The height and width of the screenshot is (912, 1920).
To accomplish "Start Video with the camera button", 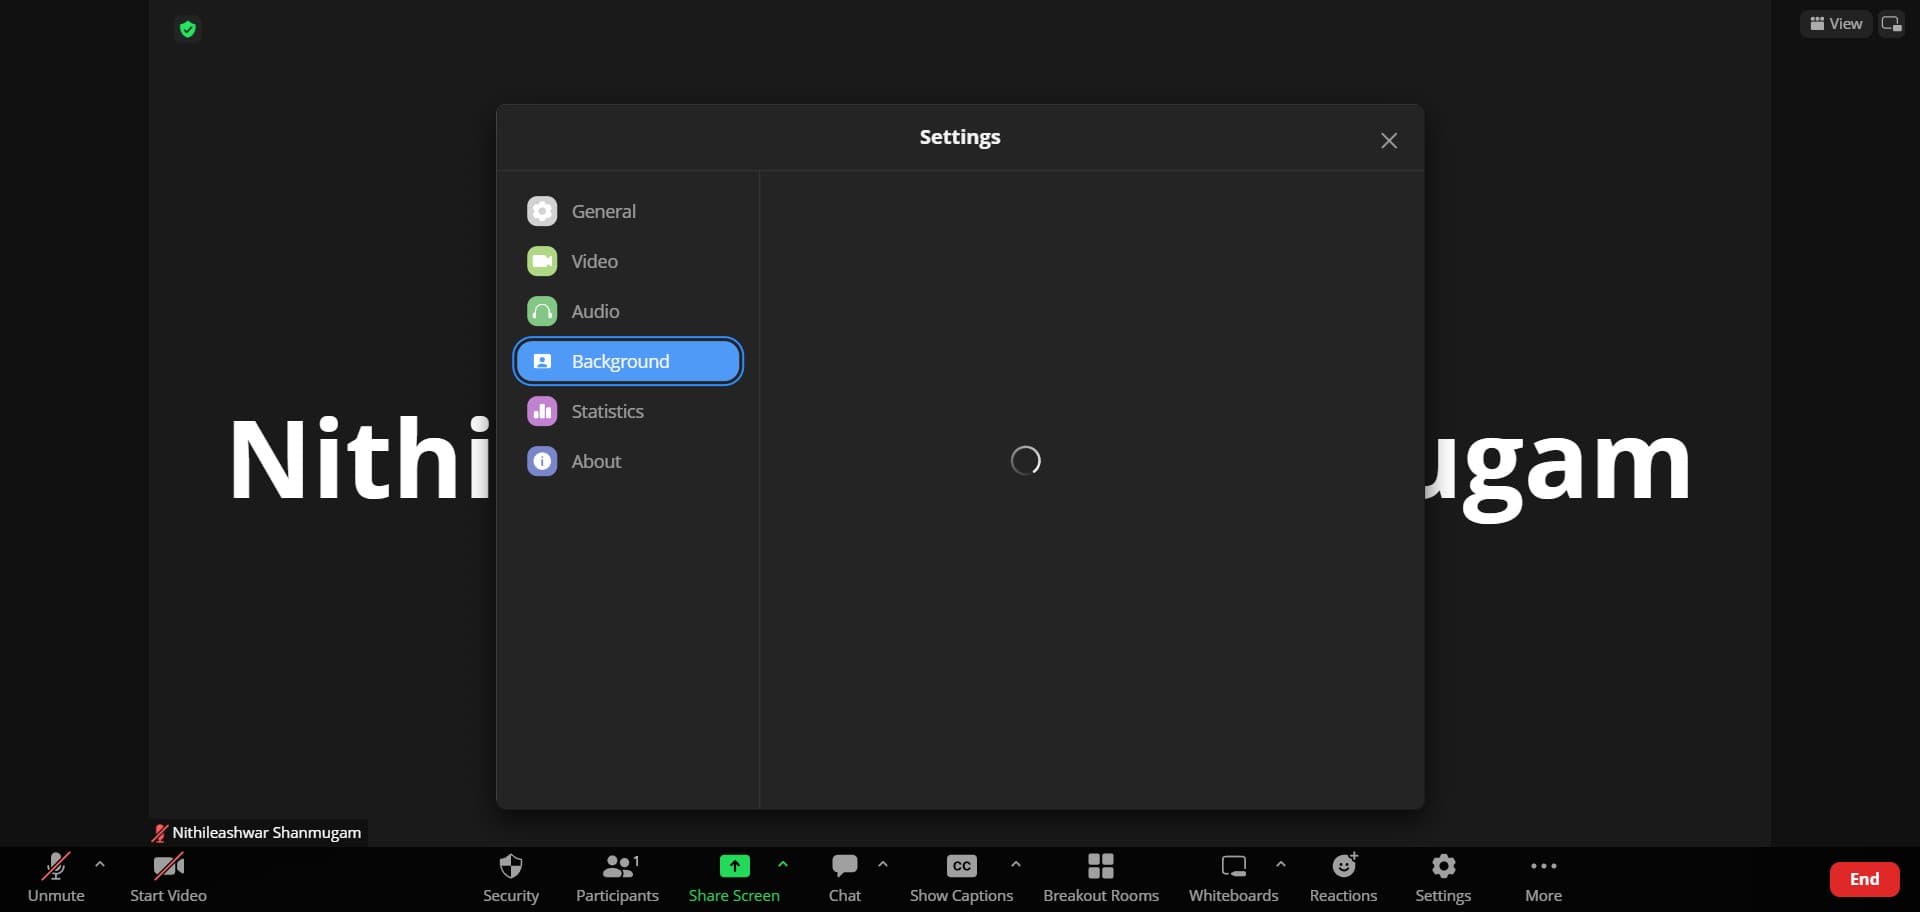I will [168, 867].
